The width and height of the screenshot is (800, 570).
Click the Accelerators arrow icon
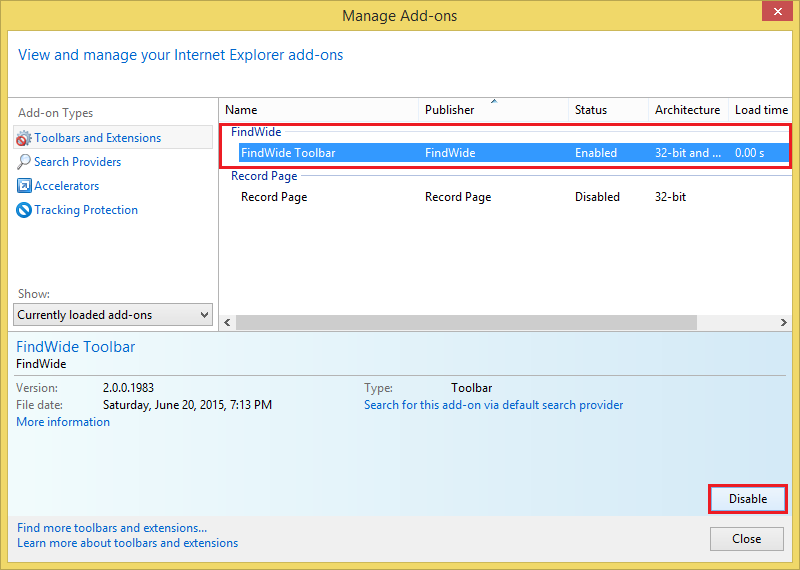pos(24,186)
